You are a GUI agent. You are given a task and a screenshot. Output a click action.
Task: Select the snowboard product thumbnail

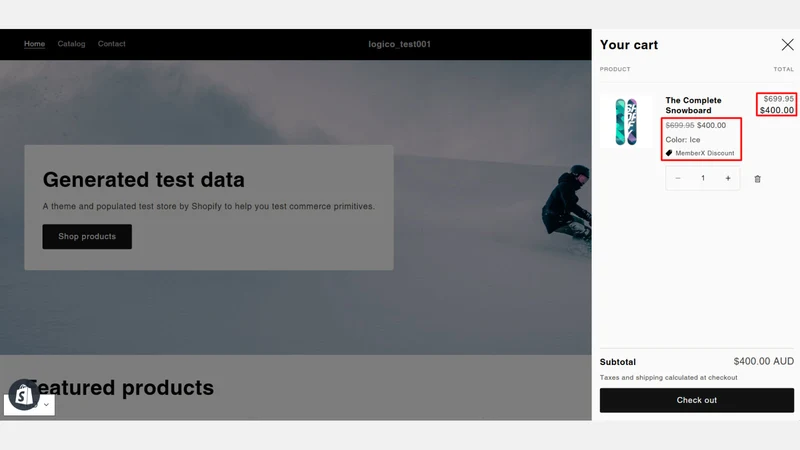pos(626,121)
